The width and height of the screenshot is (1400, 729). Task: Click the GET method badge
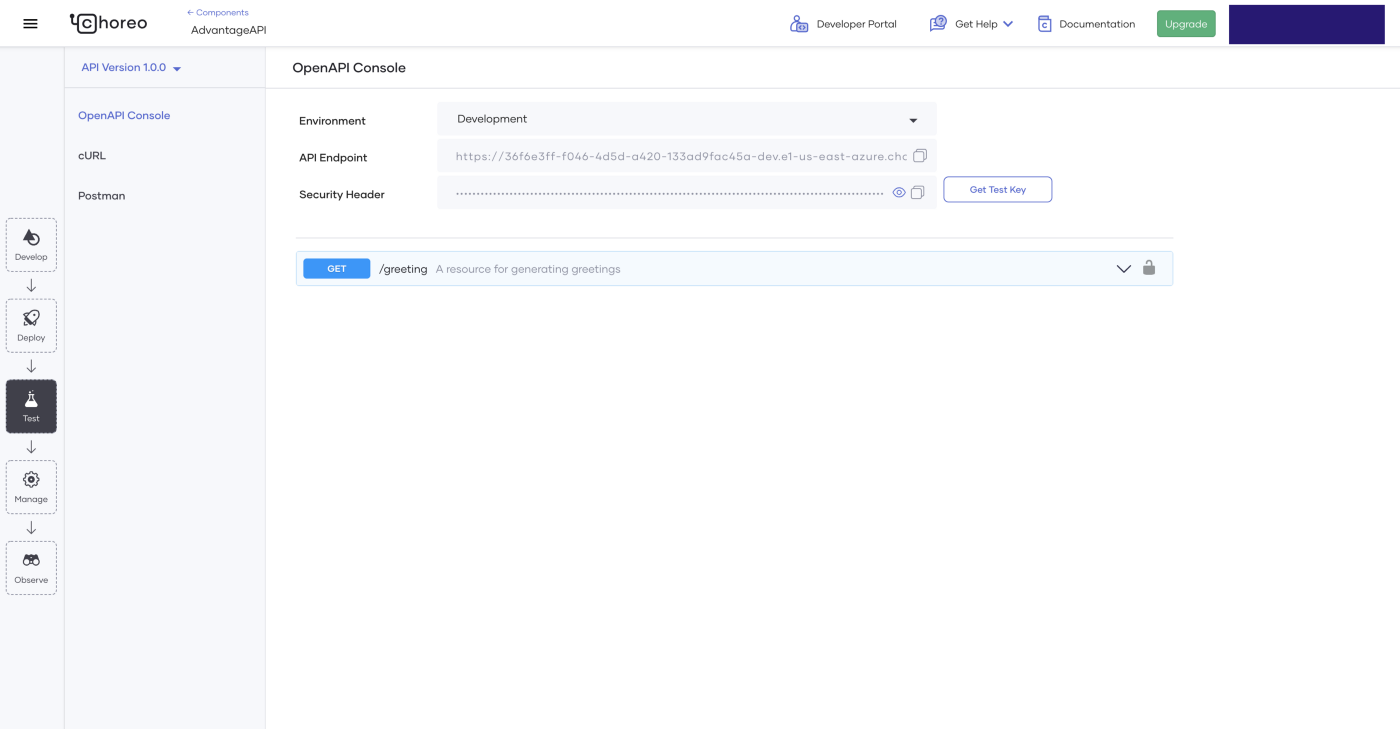(x=337, y=269)
